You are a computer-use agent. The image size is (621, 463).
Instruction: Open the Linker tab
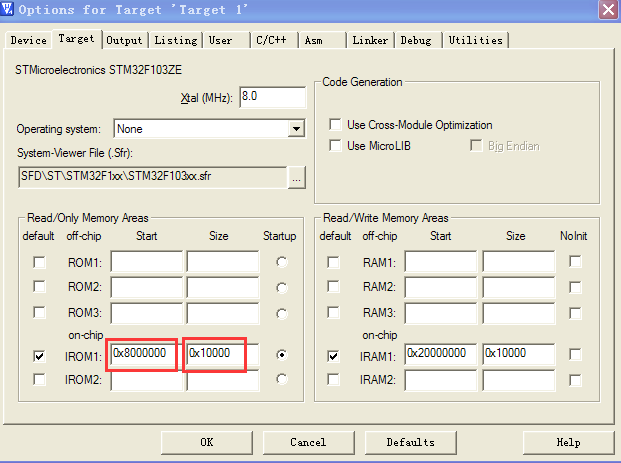[x=370, y=40]
